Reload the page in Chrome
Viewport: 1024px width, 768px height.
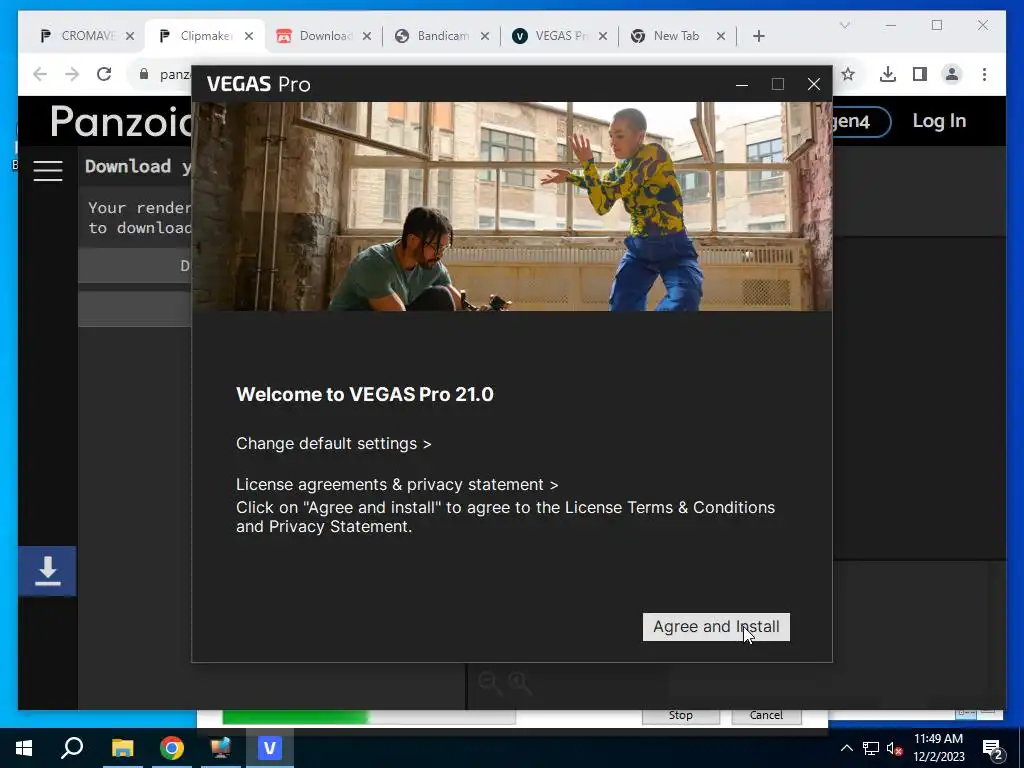point(104,74)
